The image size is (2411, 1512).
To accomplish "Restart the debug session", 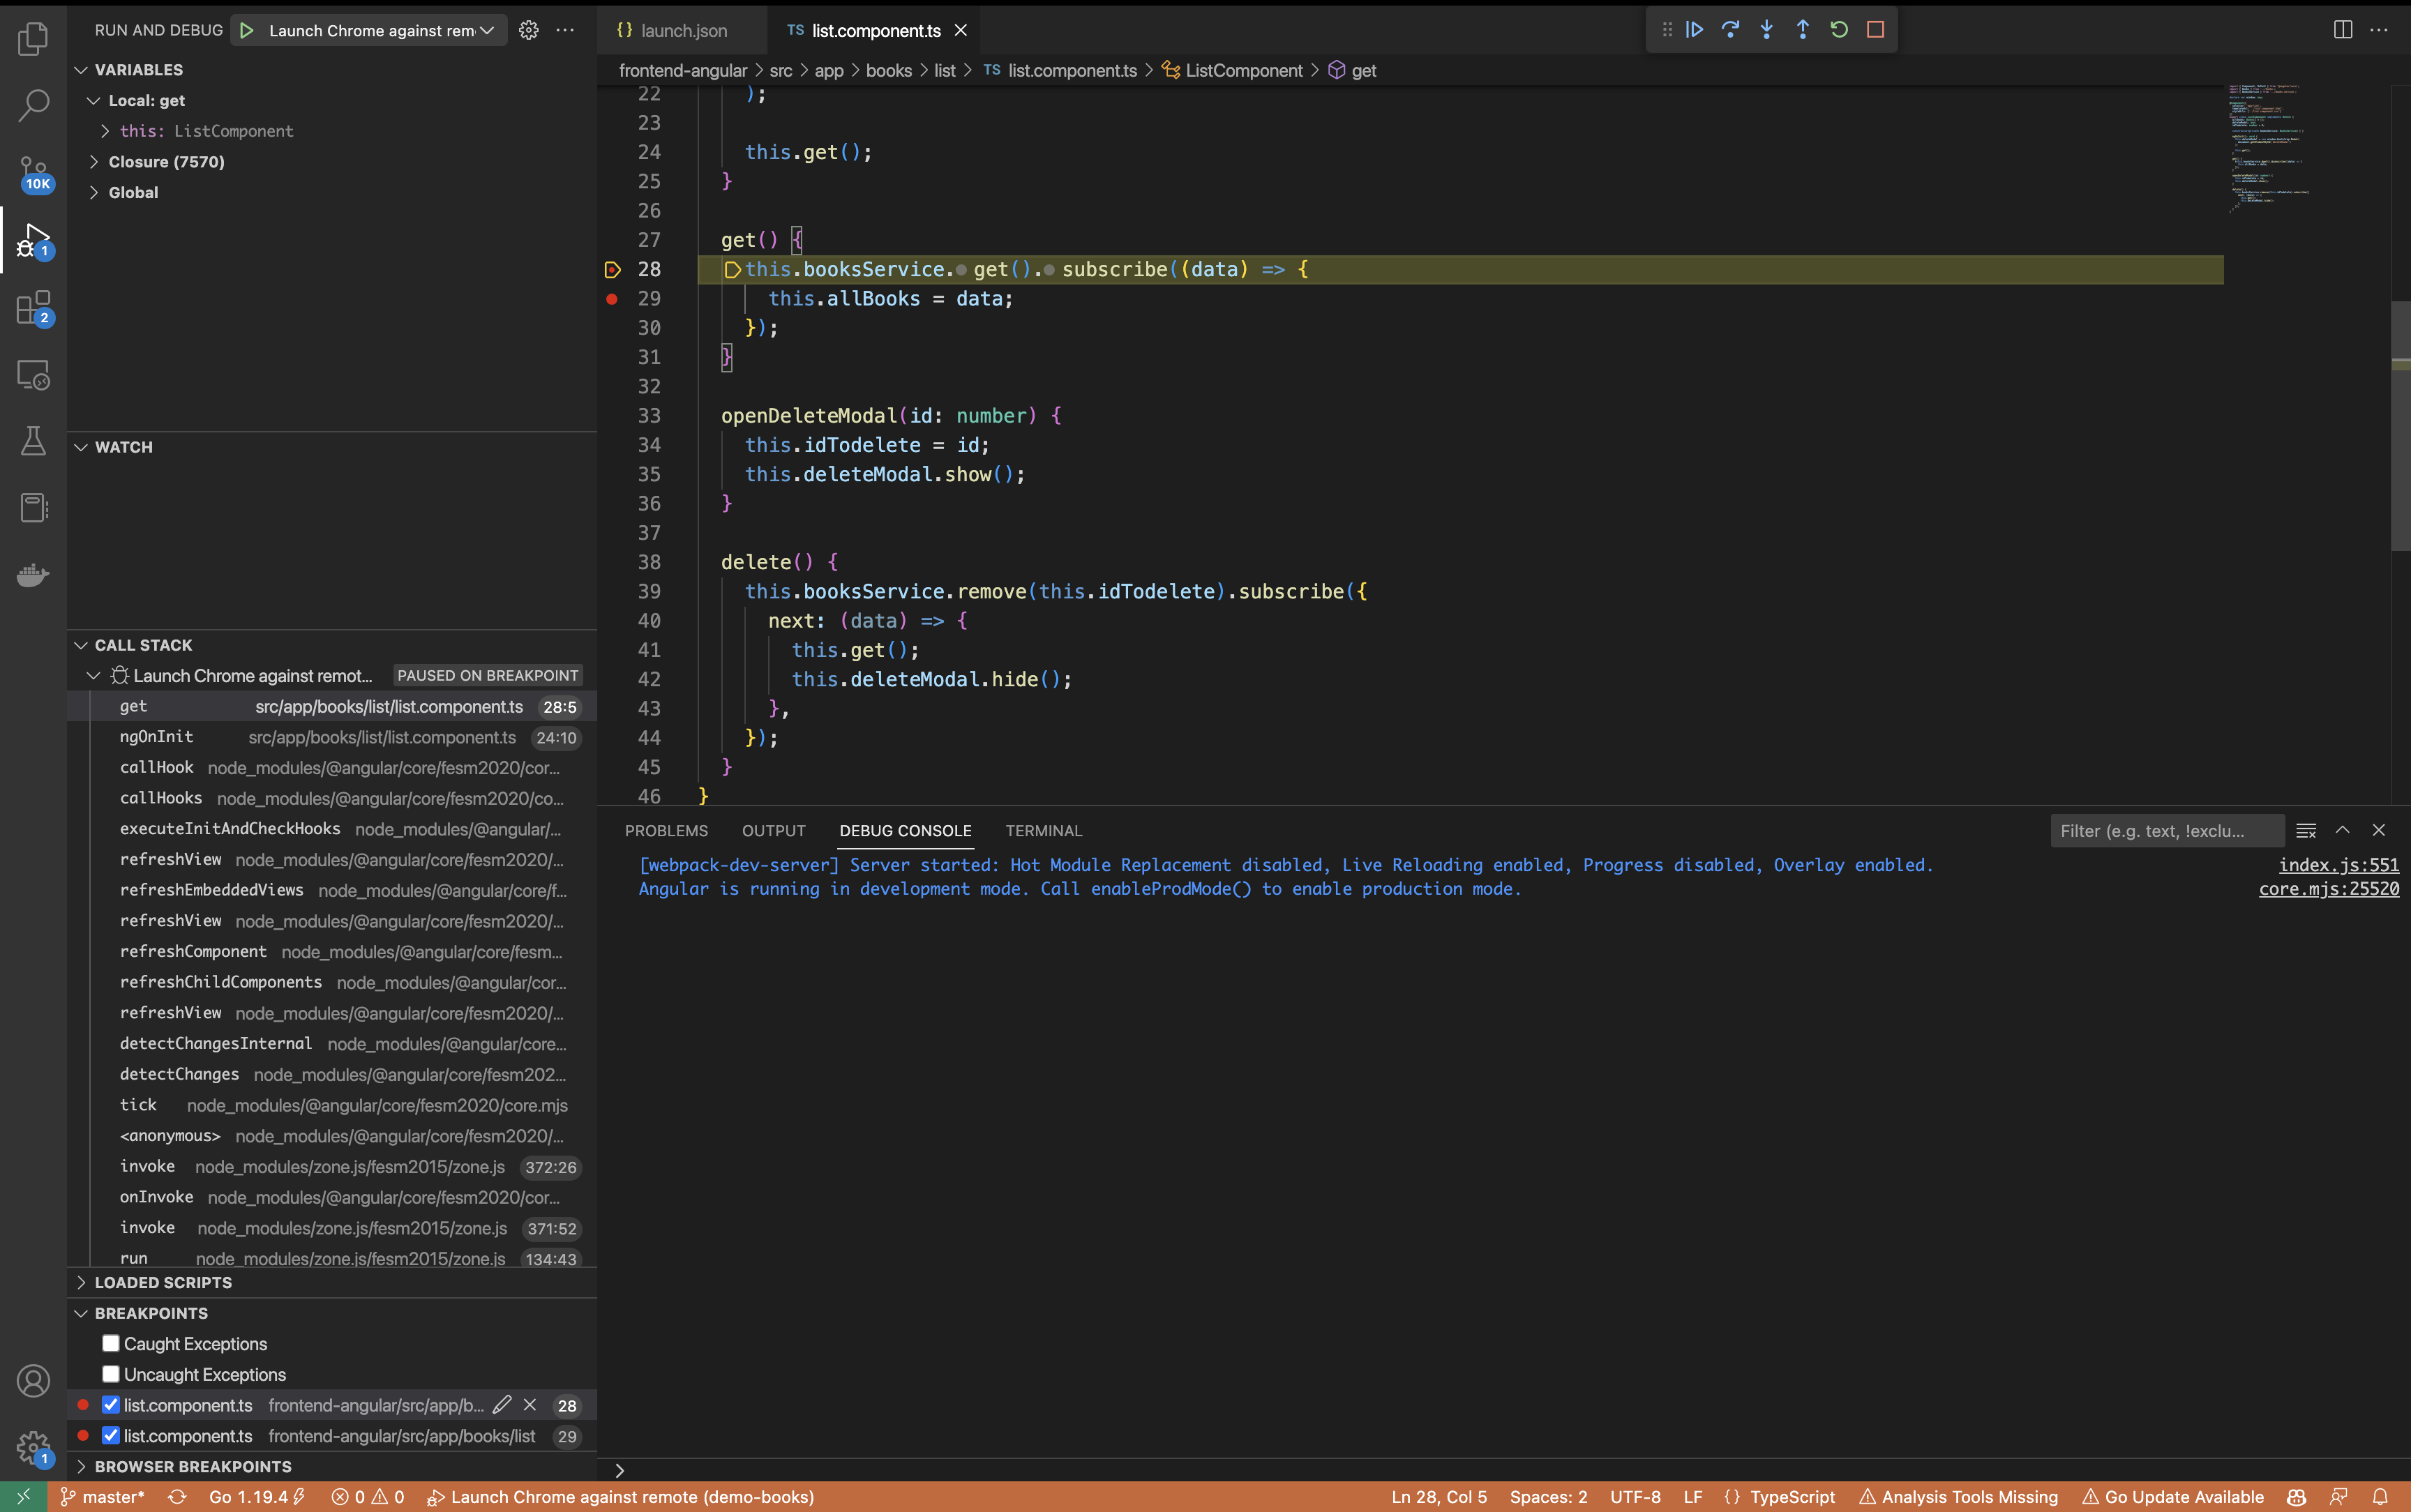I will (1839, 30).
